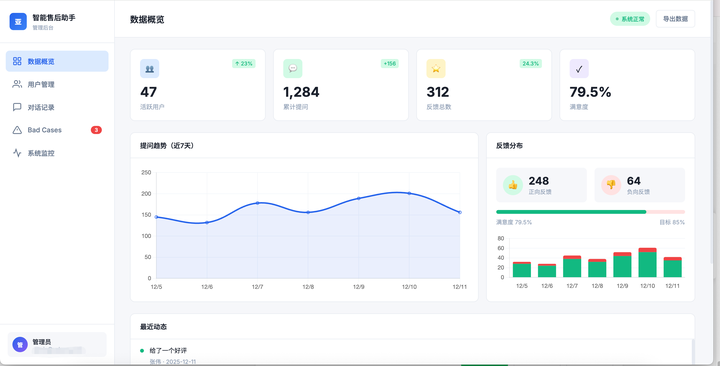Click the 23% growth badge

(243, 63)
